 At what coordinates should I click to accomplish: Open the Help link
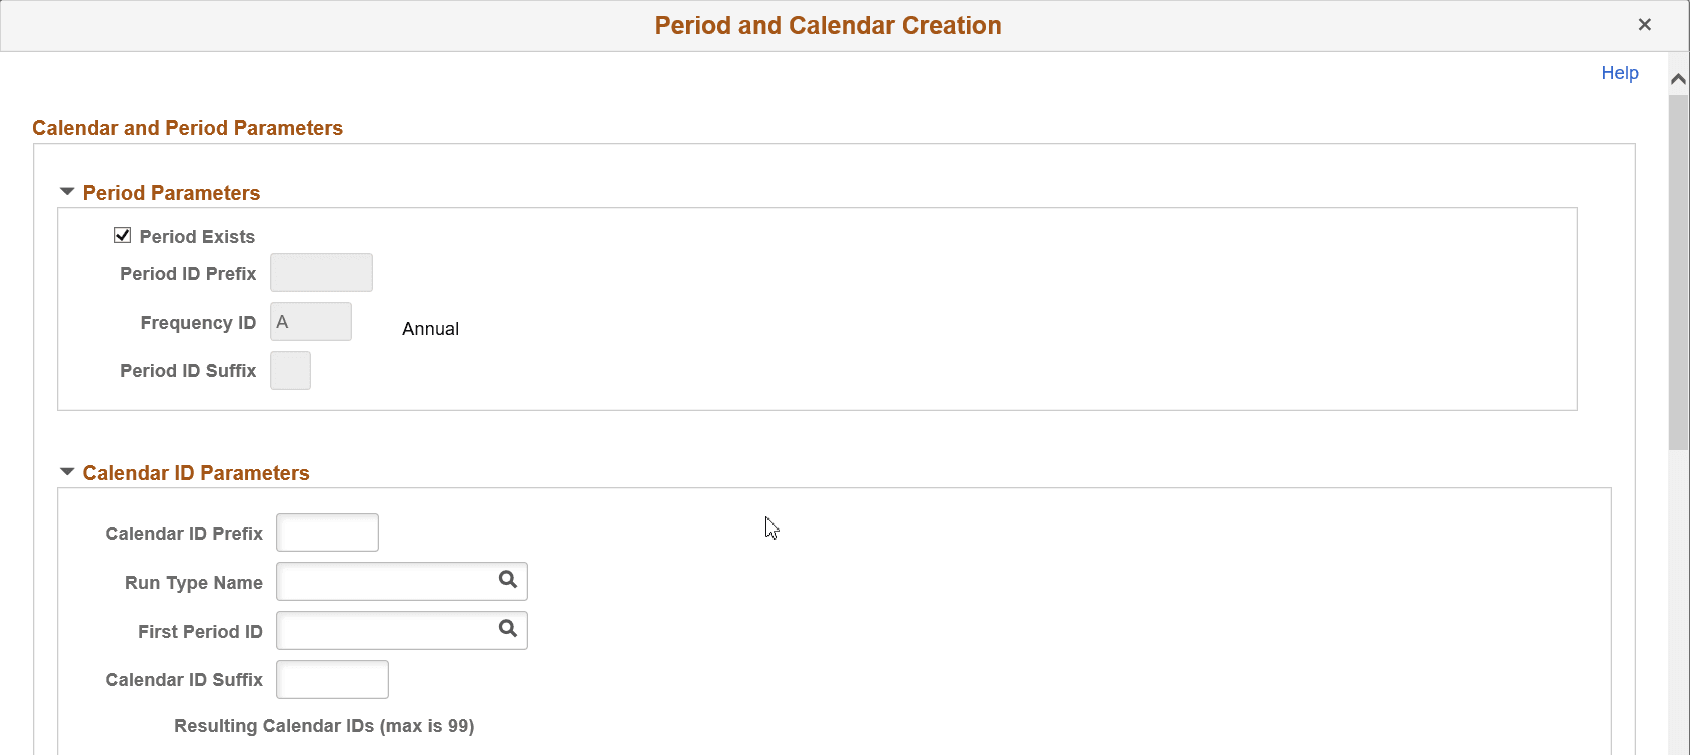coord(1619,72)
